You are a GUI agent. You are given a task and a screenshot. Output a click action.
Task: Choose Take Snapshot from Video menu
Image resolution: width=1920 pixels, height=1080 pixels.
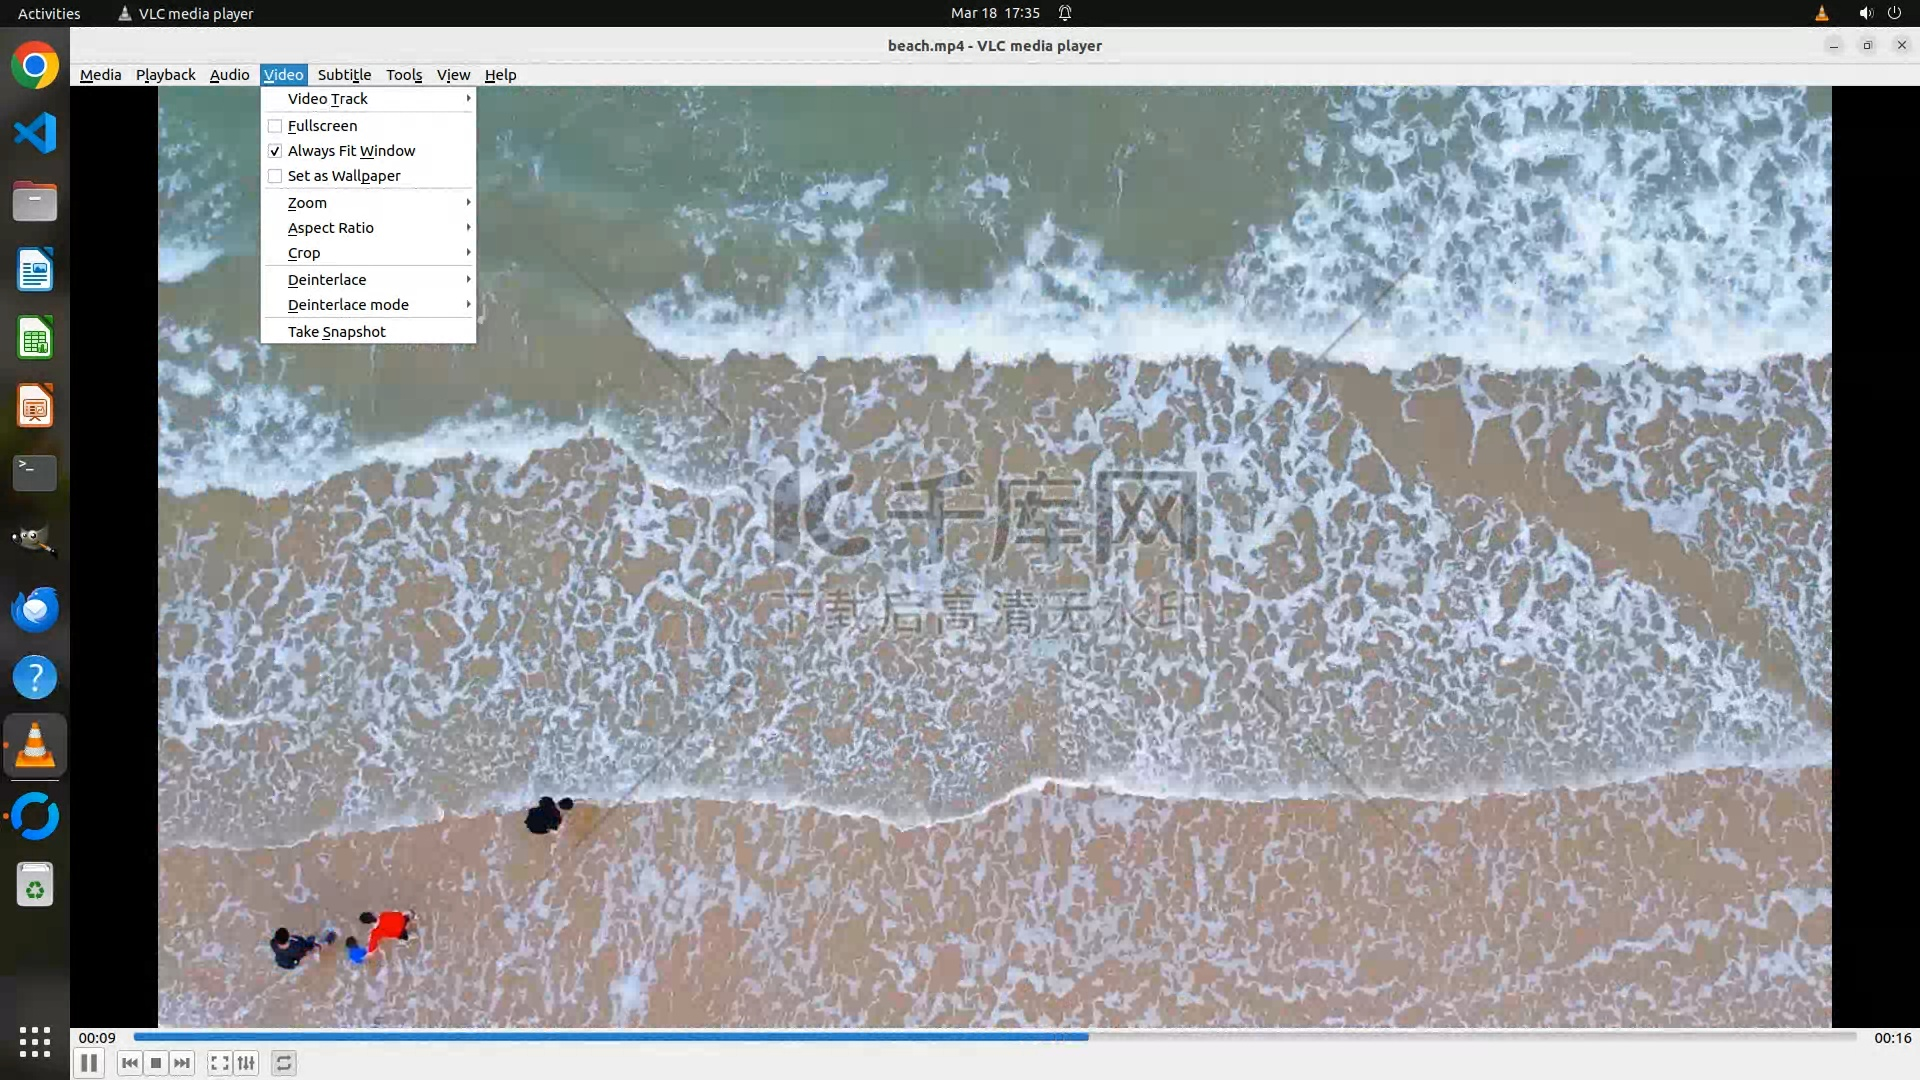pyautogui.click(x=336, y=332)
